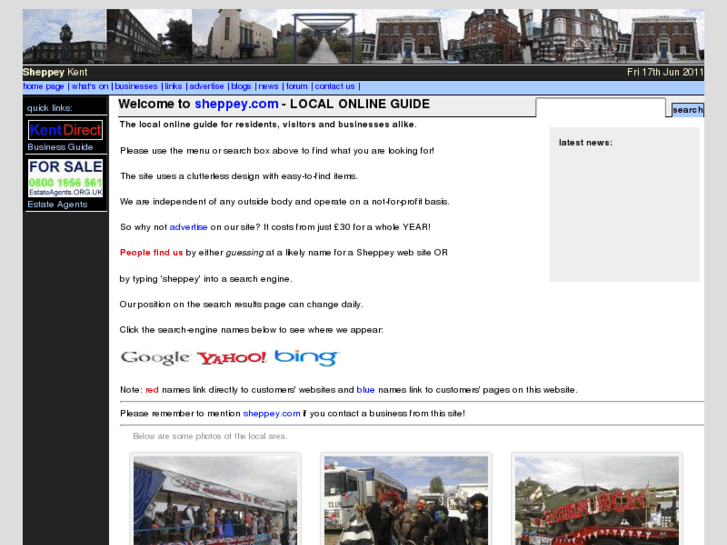The width and height of the screenshot is (727, 545).
Task: Click the search button
Action: pyautogui.click(x=688, y=110)
